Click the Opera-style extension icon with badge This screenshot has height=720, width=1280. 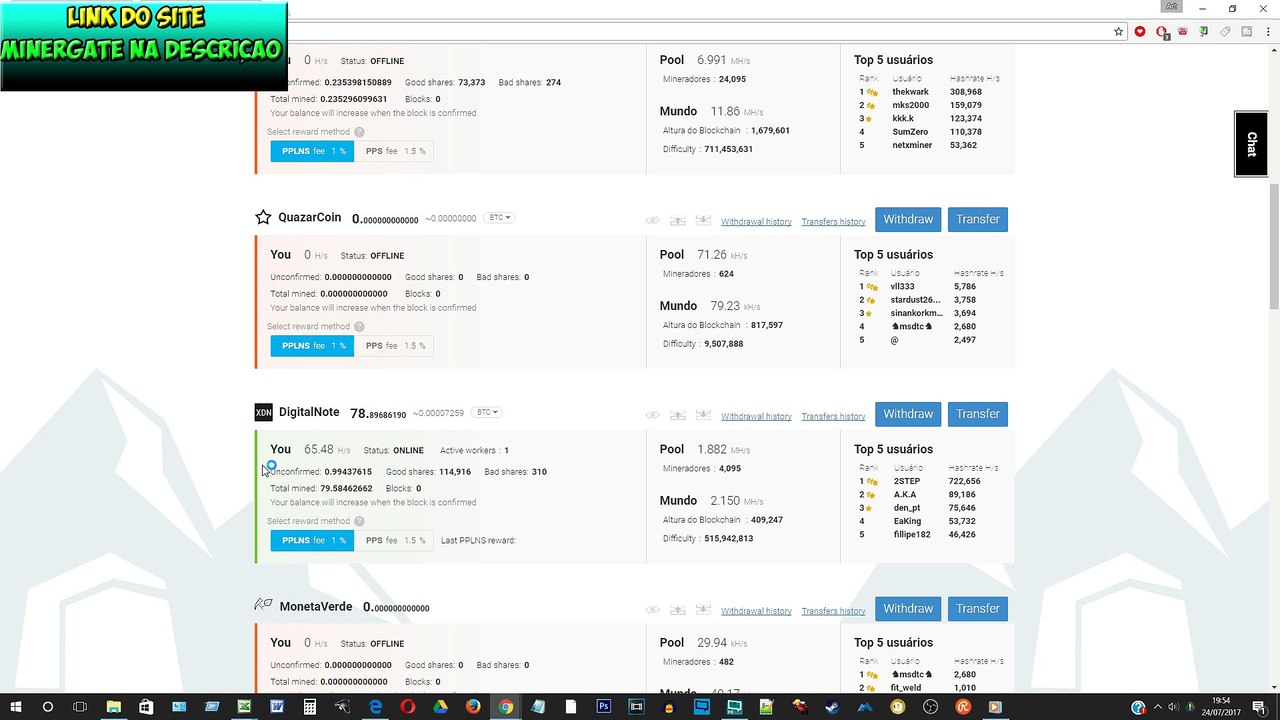[1162, 32]
